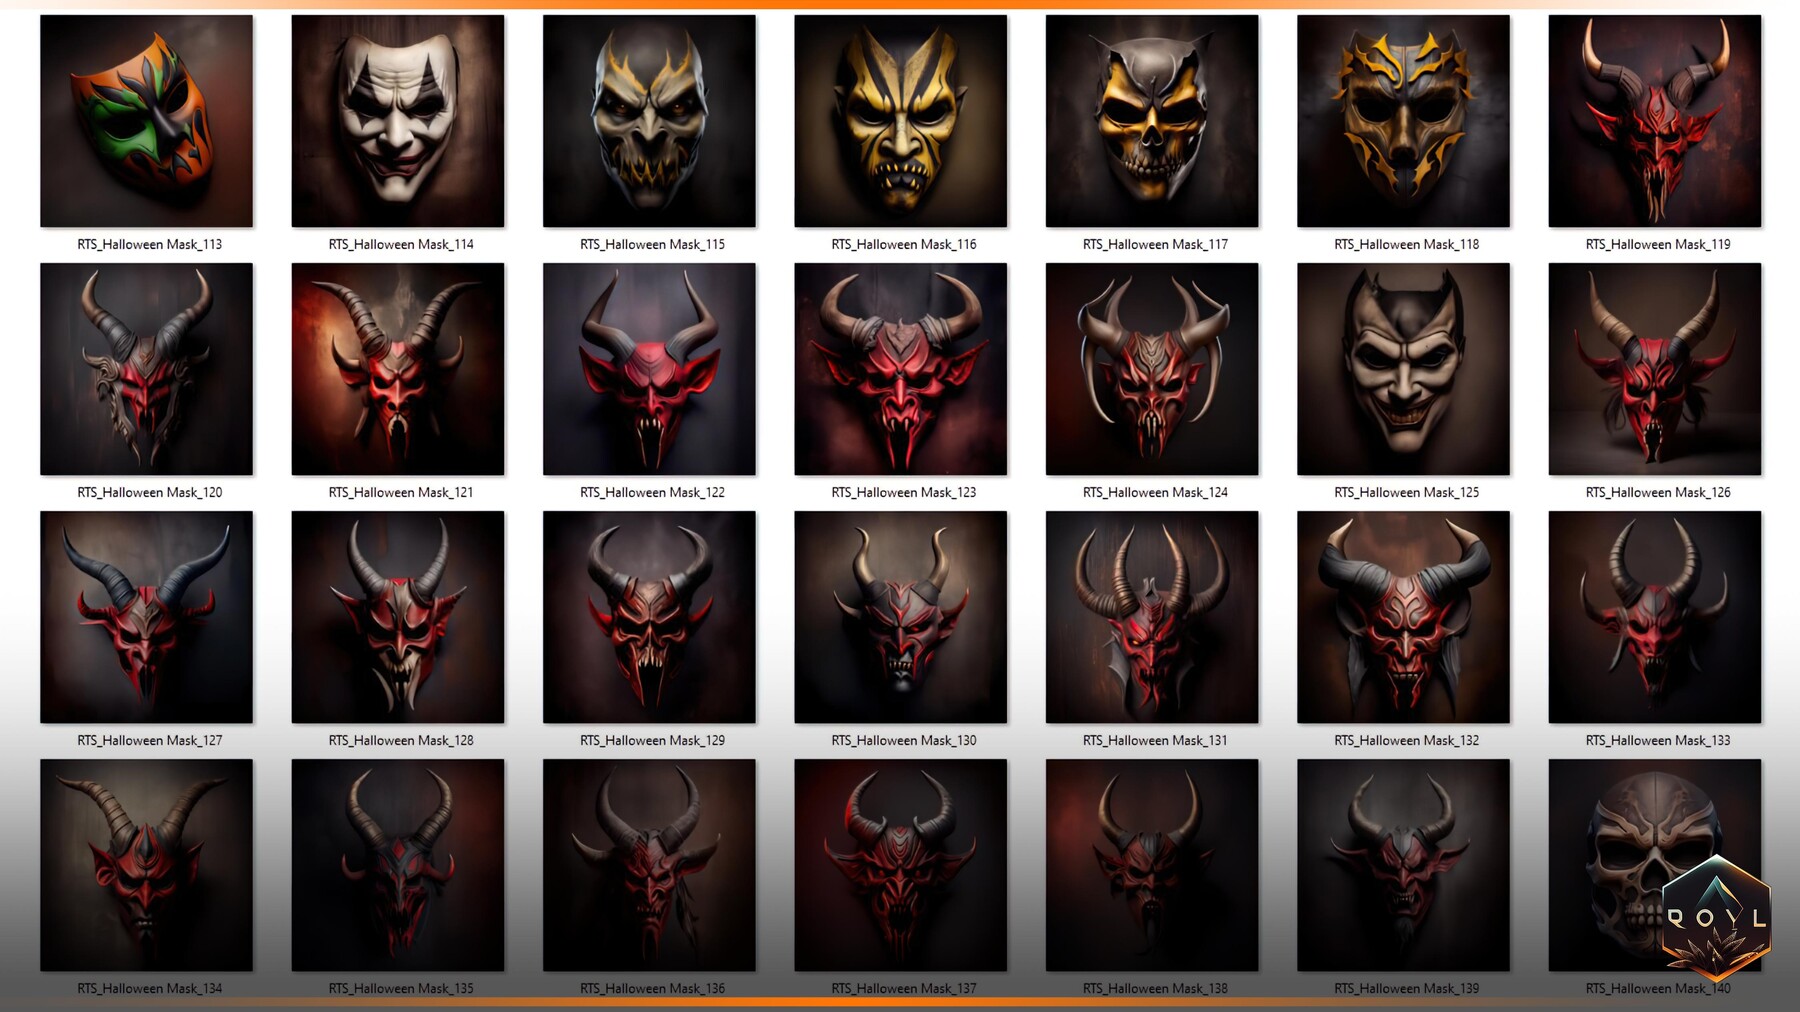This screenshot has height=1012, width=1800.
Task: Open the white clown mask RTS_Halloween Mask_114
Action: pyautogui.click(x=397, y=122)
